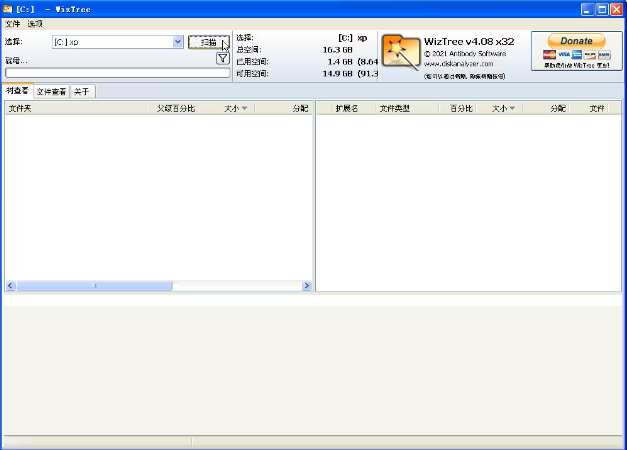Image resolution: width=627 pixels, height=450 pixels.
Task: Click the left scroll arrow of tree pane
Action: pos(11,286)
